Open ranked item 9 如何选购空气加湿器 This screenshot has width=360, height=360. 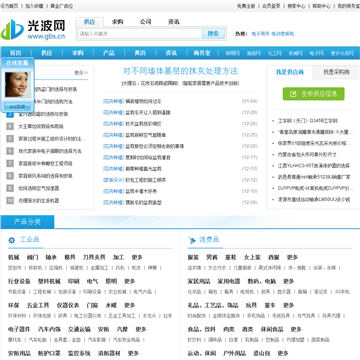(39, 188)
